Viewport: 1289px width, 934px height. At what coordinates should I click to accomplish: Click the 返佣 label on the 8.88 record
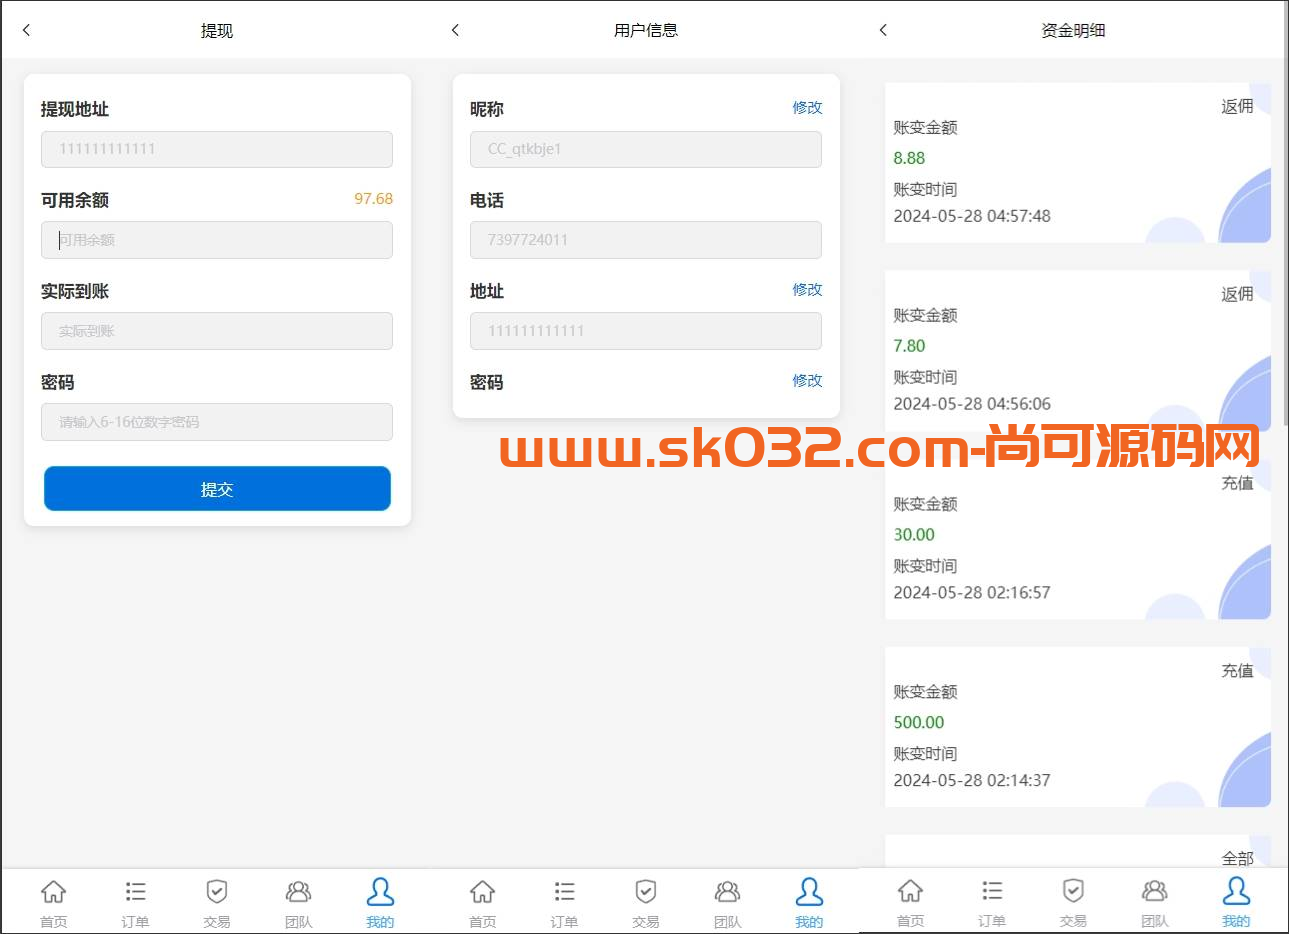pyautogui.click(x=1237, y=106)
